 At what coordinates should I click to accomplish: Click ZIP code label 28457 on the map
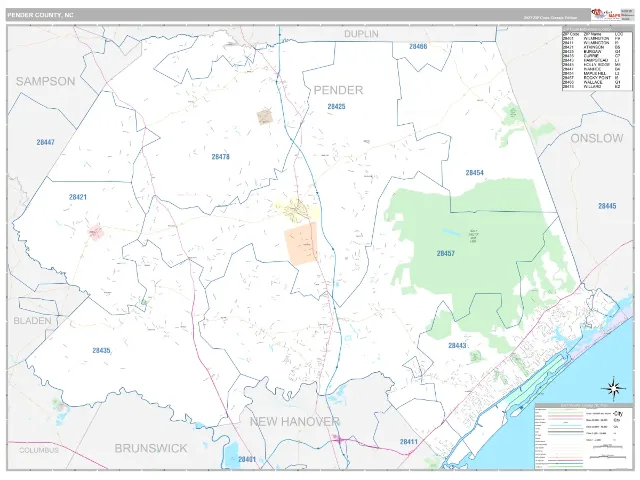[445, 253]
